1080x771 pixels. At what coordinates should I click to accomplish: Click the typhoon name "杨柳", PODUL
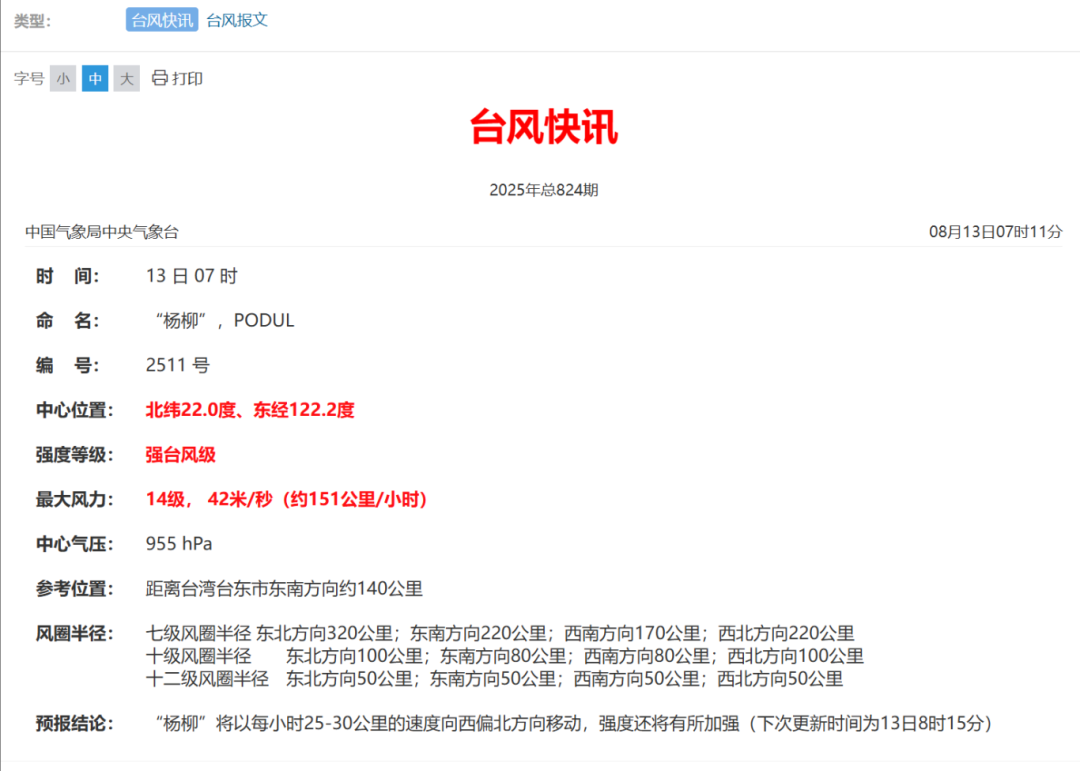[x=225, y=321]
